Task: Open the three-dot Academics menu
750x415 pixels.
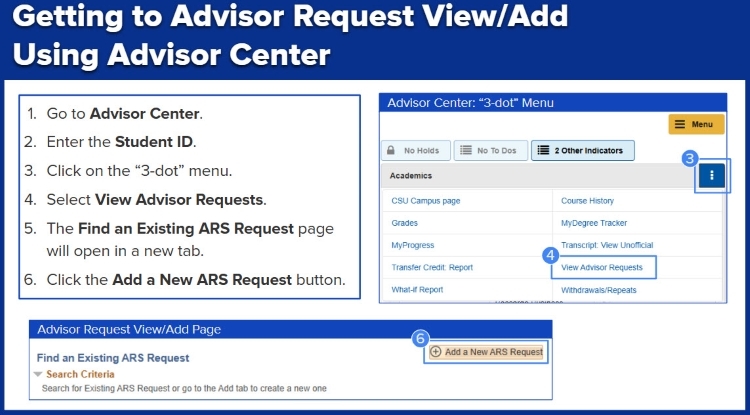Action: 712,175
